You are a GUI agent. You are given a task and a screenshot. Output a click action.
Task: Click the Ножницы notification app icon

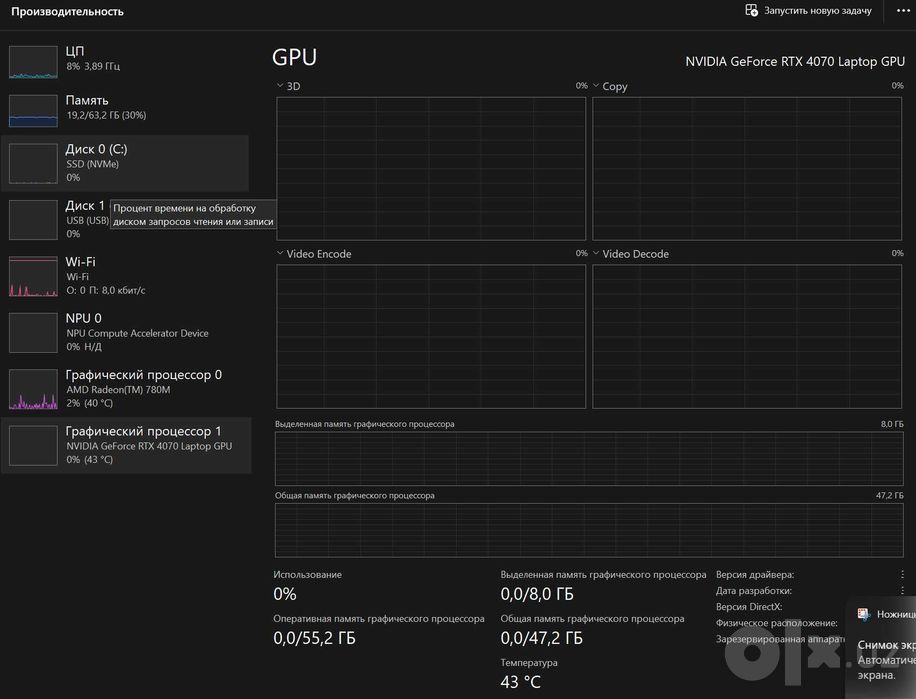pyautogui.click(x=864, y=614)
